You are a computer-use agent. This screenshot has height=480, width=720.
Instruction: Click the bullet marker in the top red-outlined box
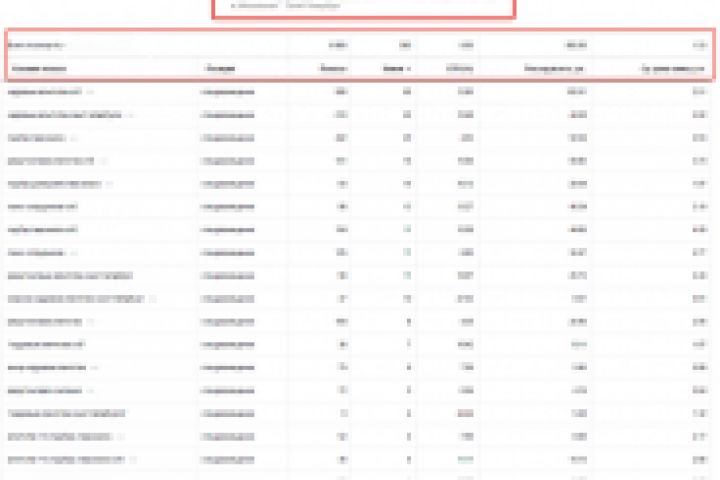point(233,6)
